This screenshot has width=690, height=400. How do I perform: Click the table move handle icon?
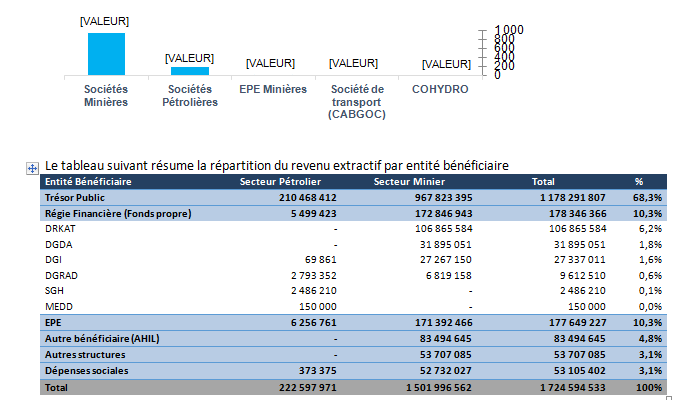tap(32, 168)
